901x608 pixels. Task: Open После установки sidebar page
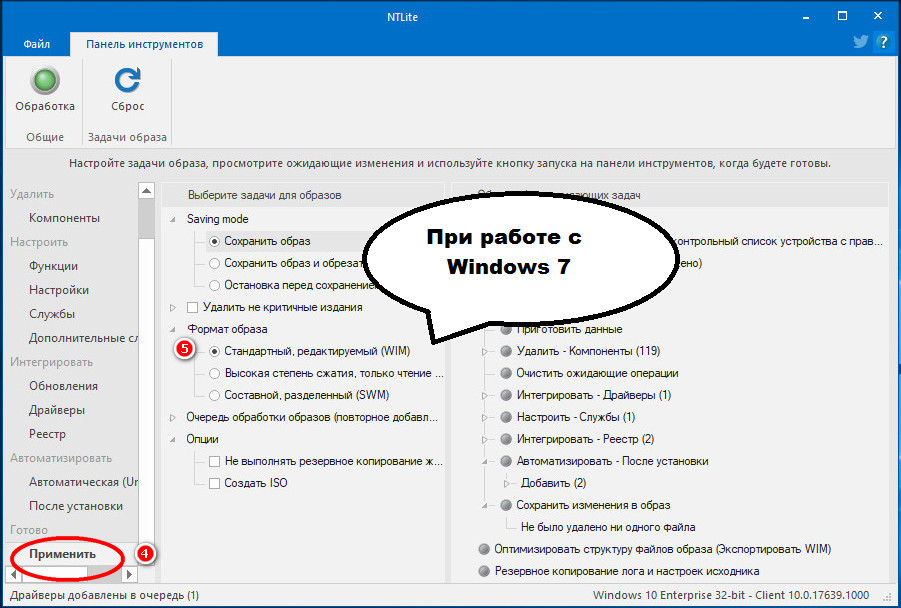click(x=76, y=506)
